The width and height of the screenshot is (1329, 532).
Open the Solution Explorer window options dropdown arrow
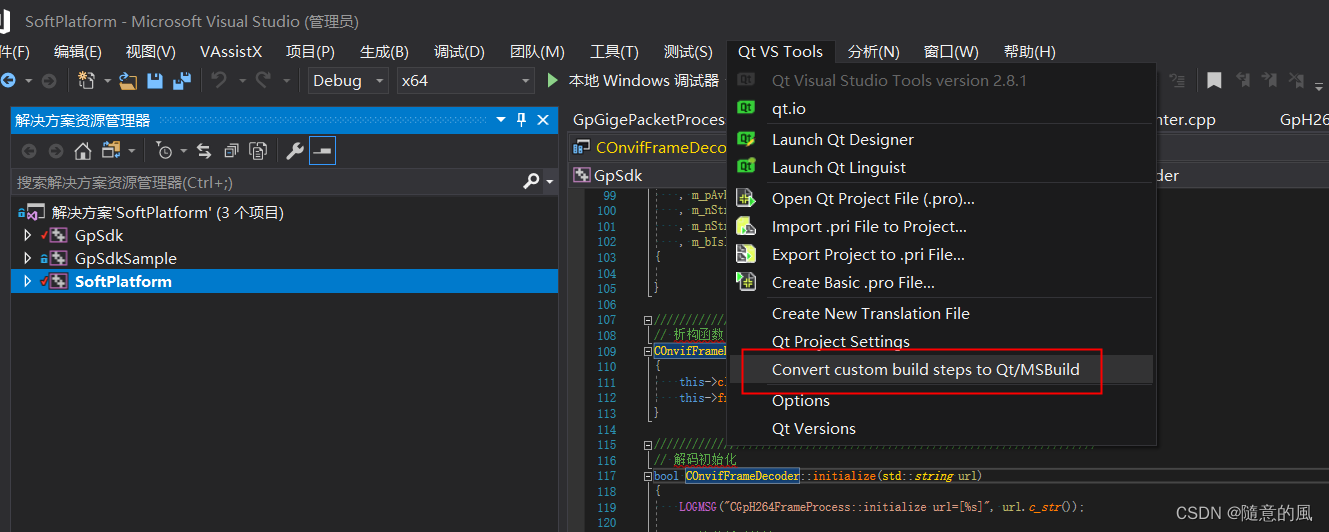coord(501,120)
